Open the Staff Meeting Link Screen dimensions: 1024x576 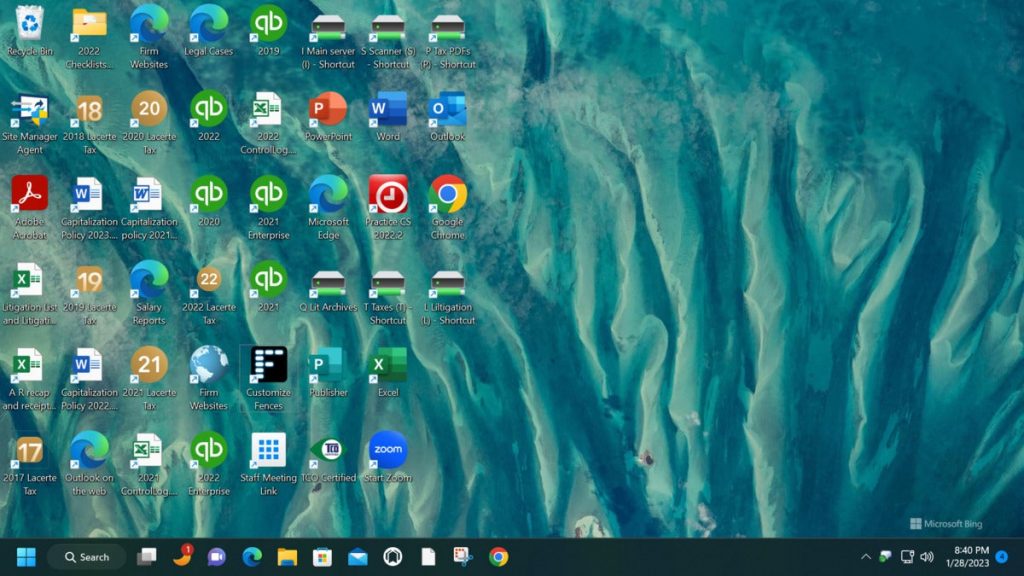267,449
